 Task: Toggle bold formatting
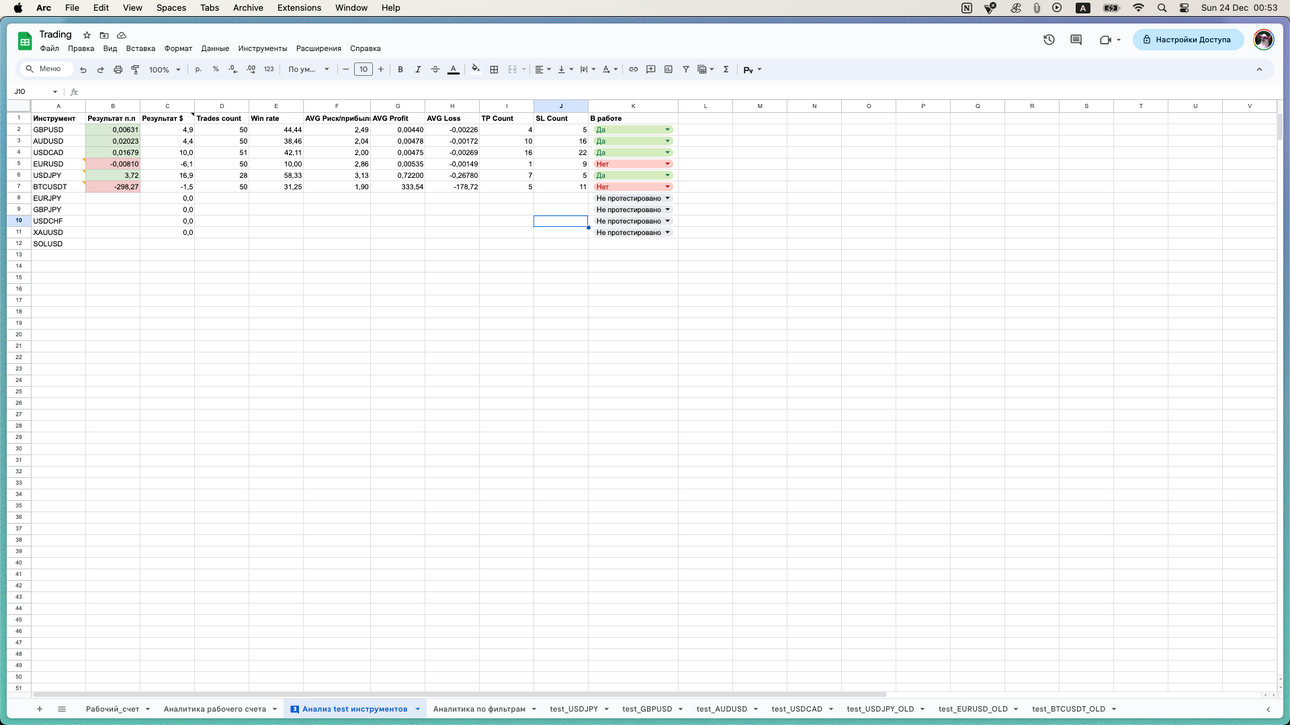click(x=400, y=70)
